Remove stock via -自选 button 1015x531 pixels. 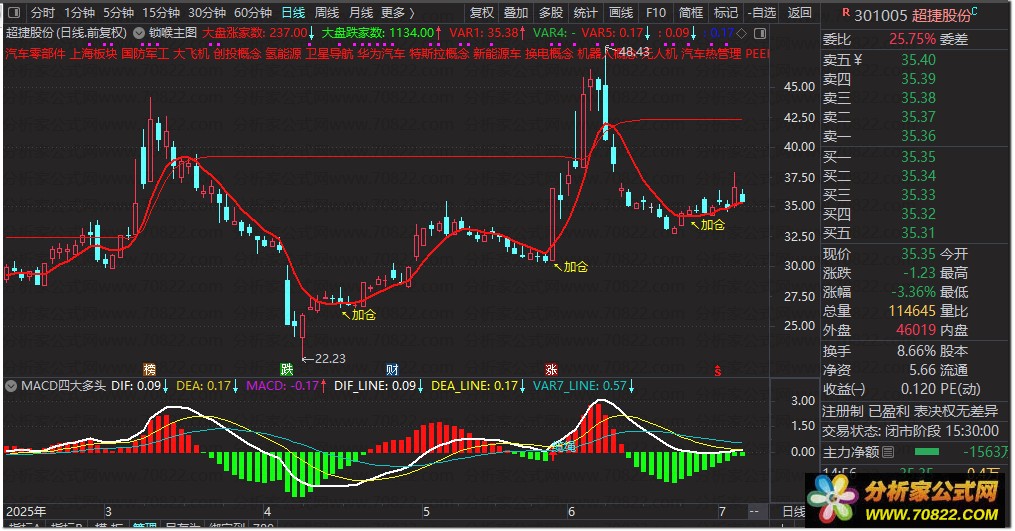point(761,12)
